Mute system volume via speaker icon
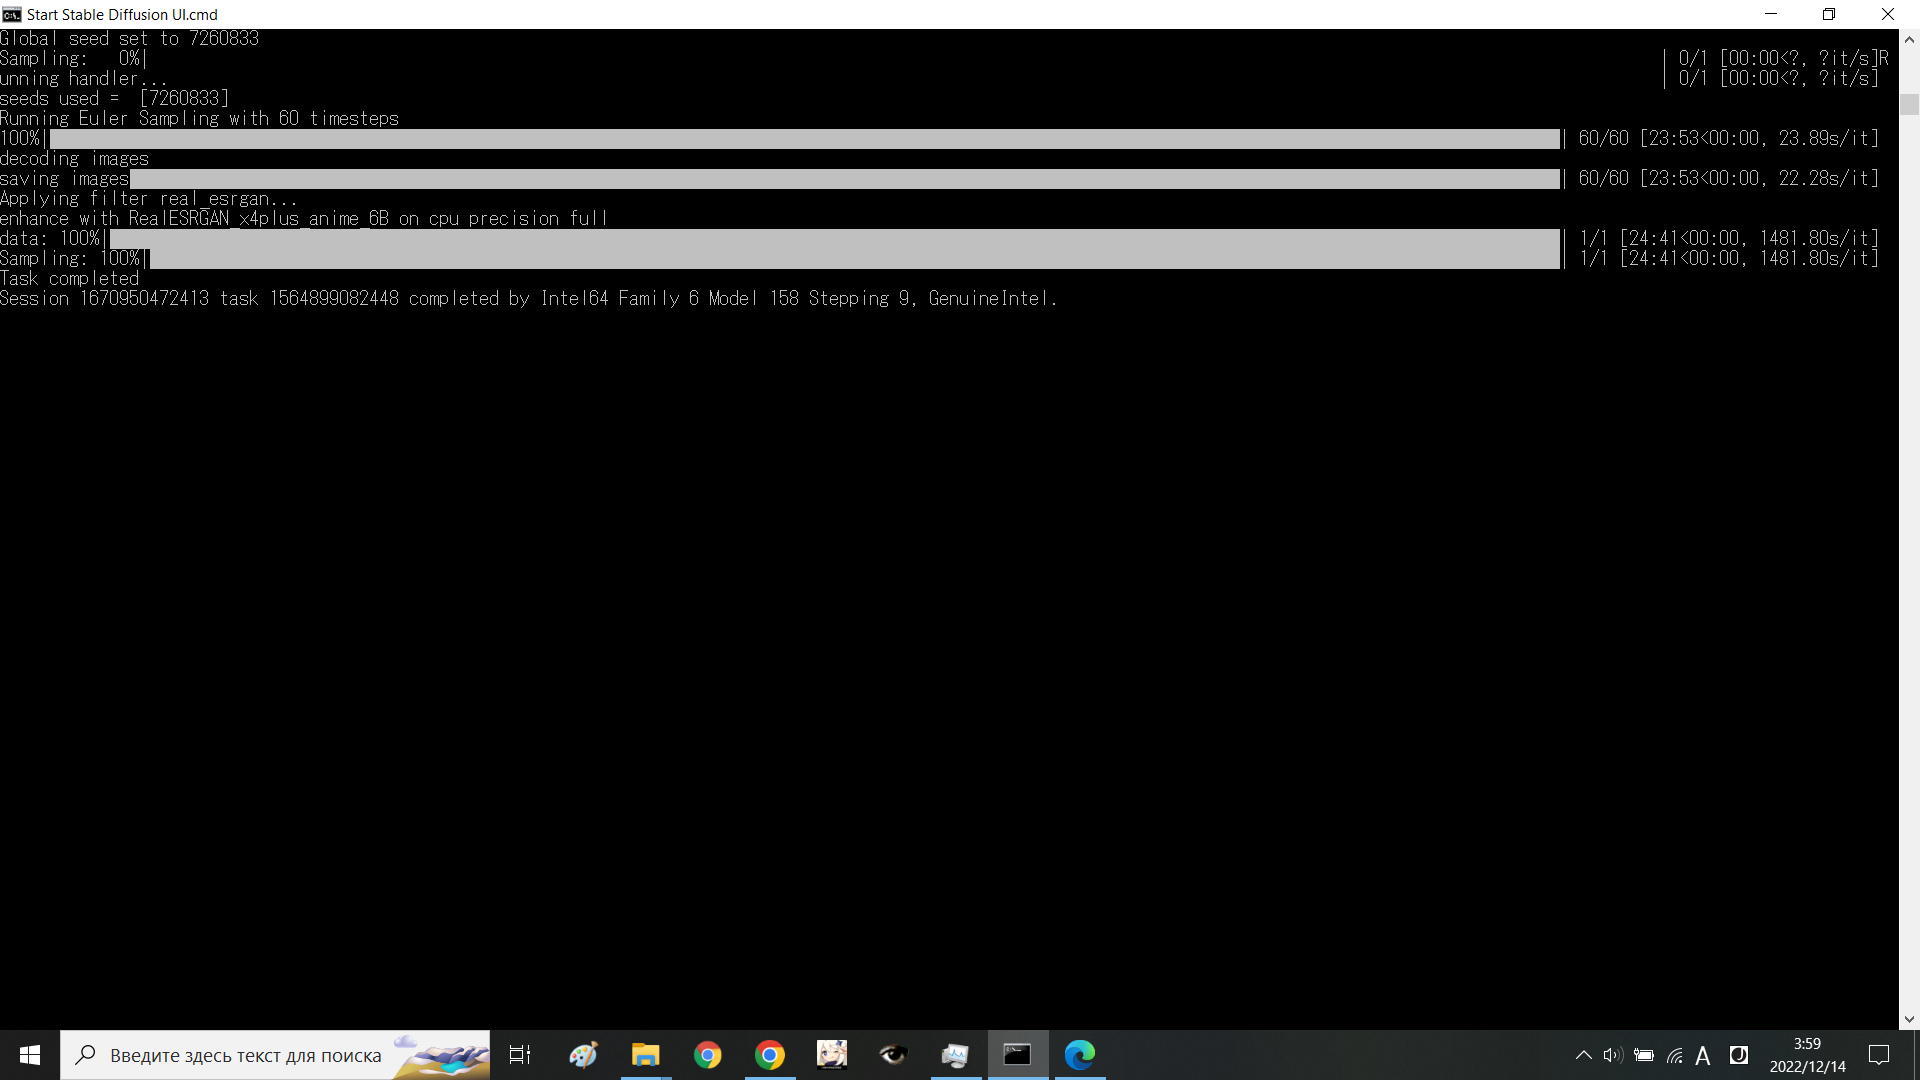The image size is (1920, 1080). tap(1612, 1055)
